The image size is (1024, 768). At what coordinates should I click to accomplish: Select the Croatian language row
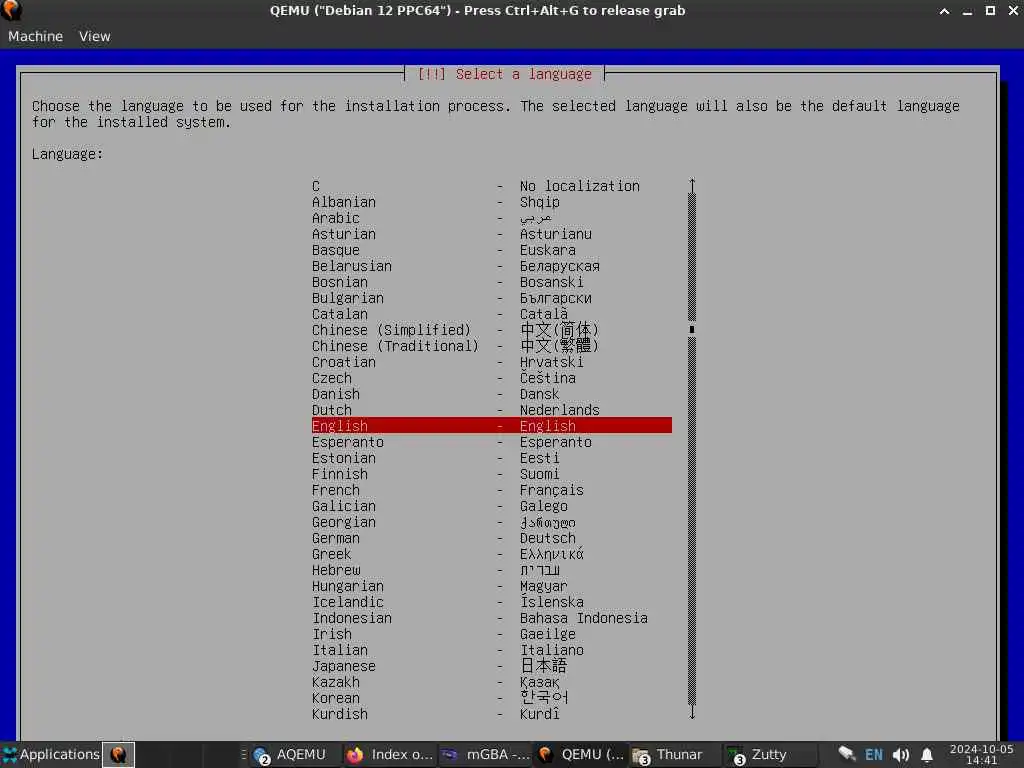coord(492,362)
